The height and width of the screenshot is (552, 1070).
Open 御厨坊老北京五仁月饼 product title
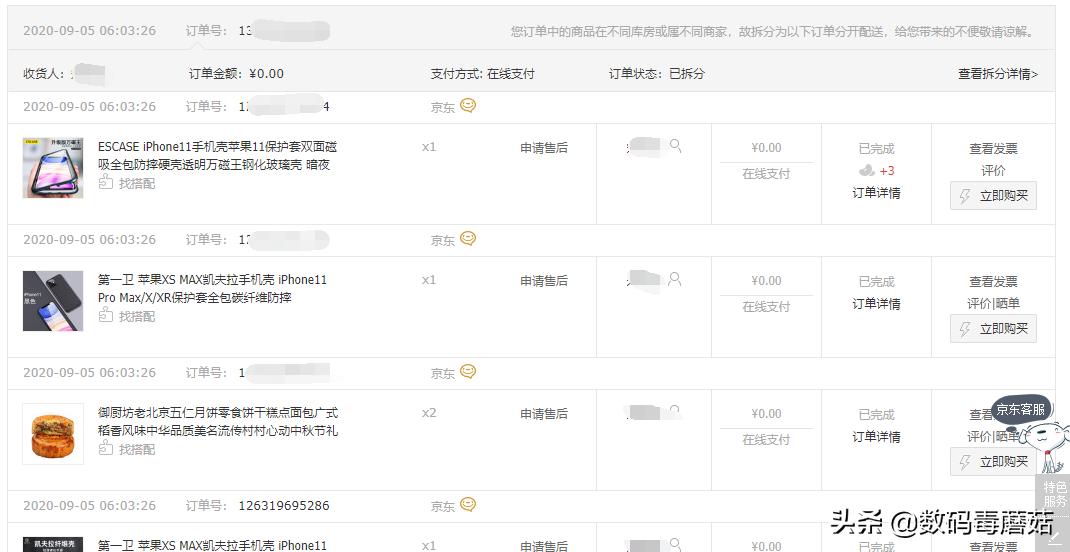[x=218, y=422]
